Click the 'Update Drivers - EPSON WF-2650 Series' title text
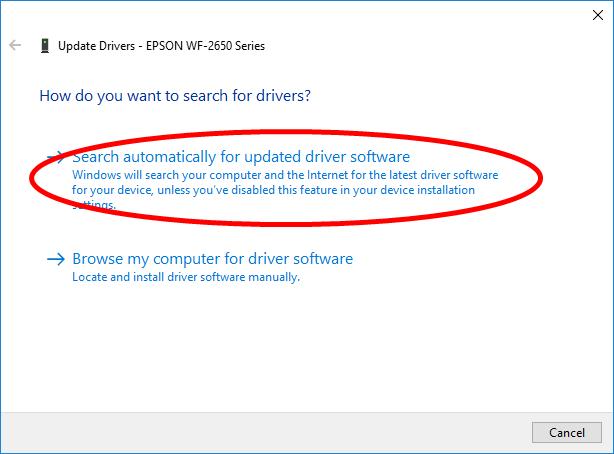The image size is (614, 454). point(161,46)
